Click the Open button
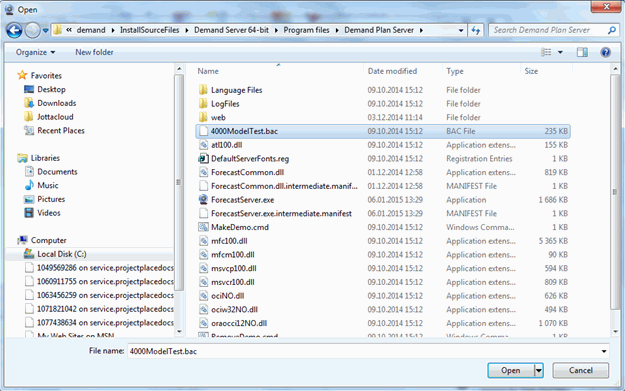Image resolution: width=625 pixels, height=391 pixels. coord(511,370)
